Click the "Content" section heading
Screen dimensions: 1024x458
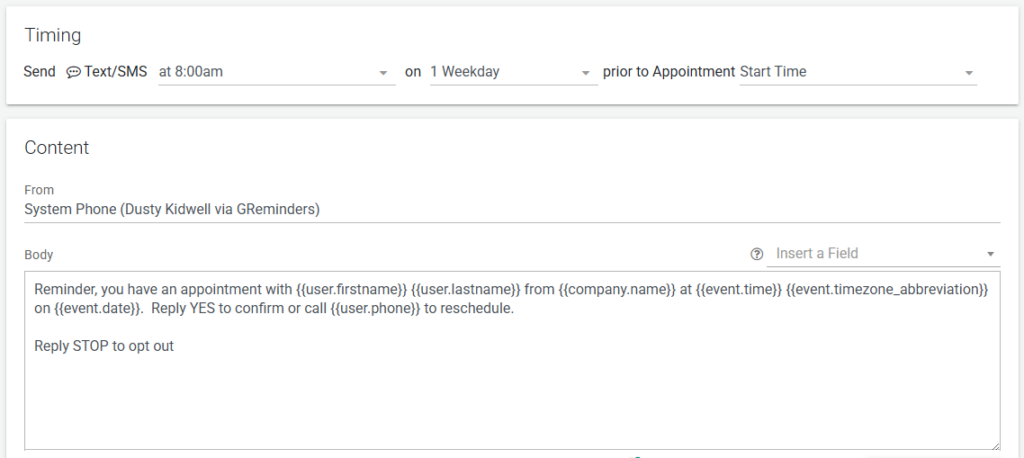click(57, 148)
